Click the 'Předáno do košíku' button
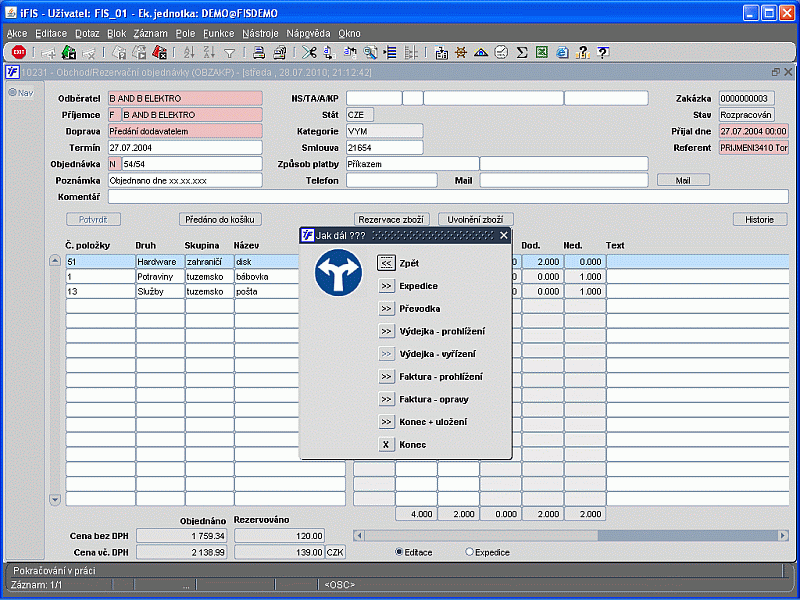 220,219
